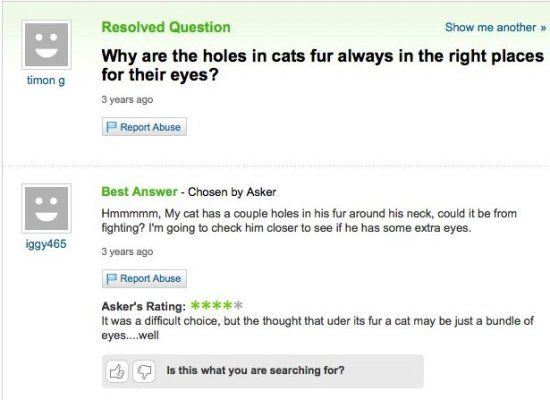Screen dimensions: 550x400
Task: Select the question title about cats fur
Action: [323, 65]
